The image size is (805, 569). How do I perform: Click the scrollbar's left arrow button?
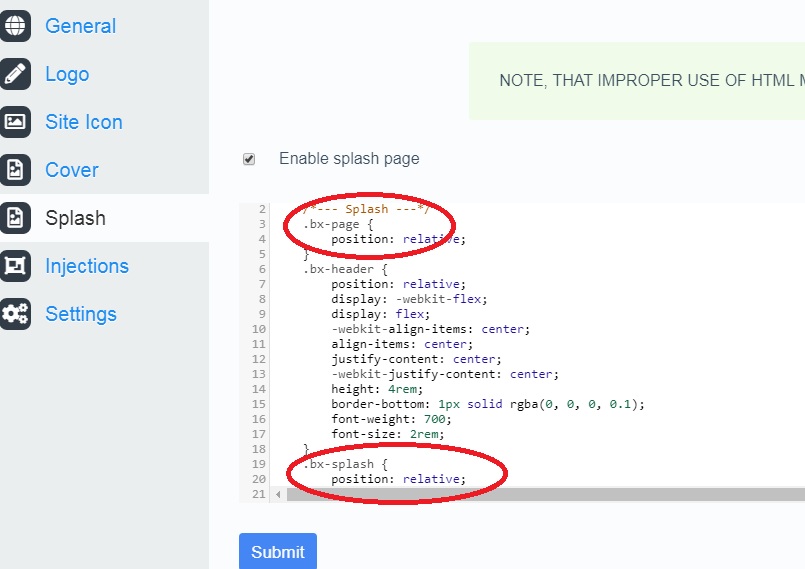coord(278,494)
